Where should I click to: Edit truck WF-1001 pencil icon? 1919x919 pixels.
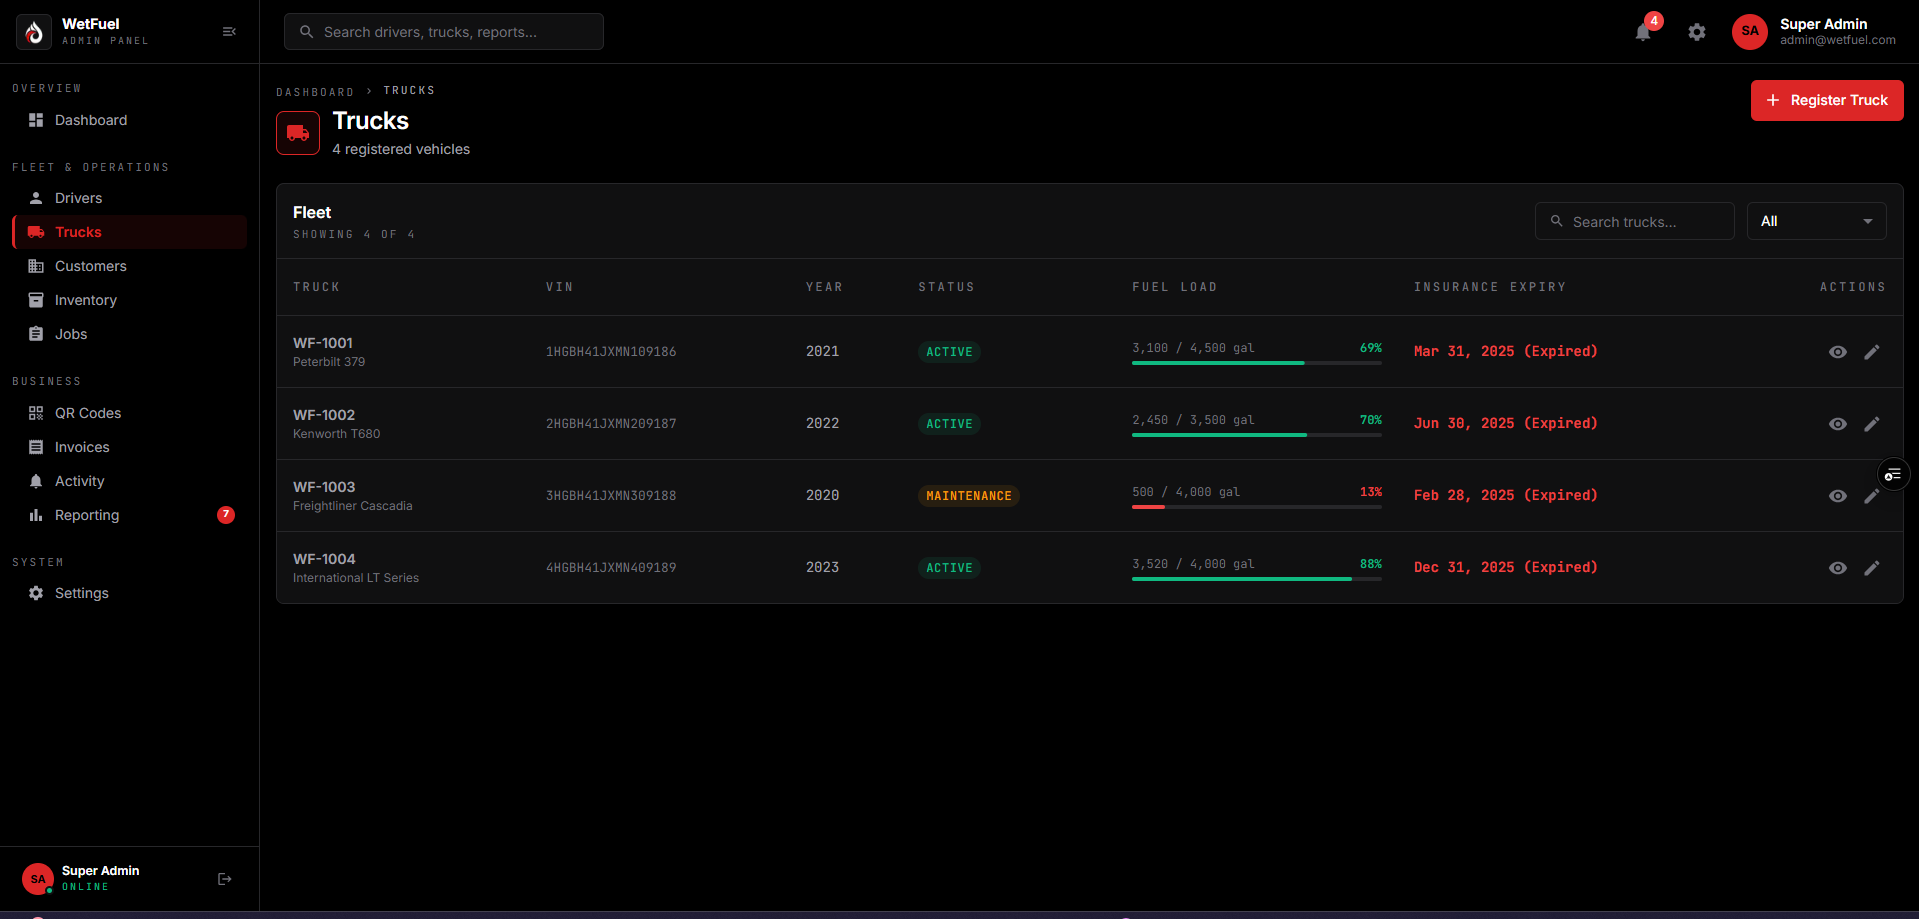coord(1872,352)
